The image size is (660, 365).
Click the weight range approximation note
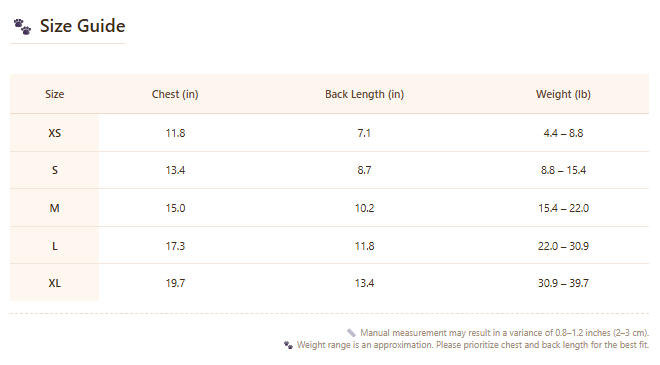tap(473, 345)
